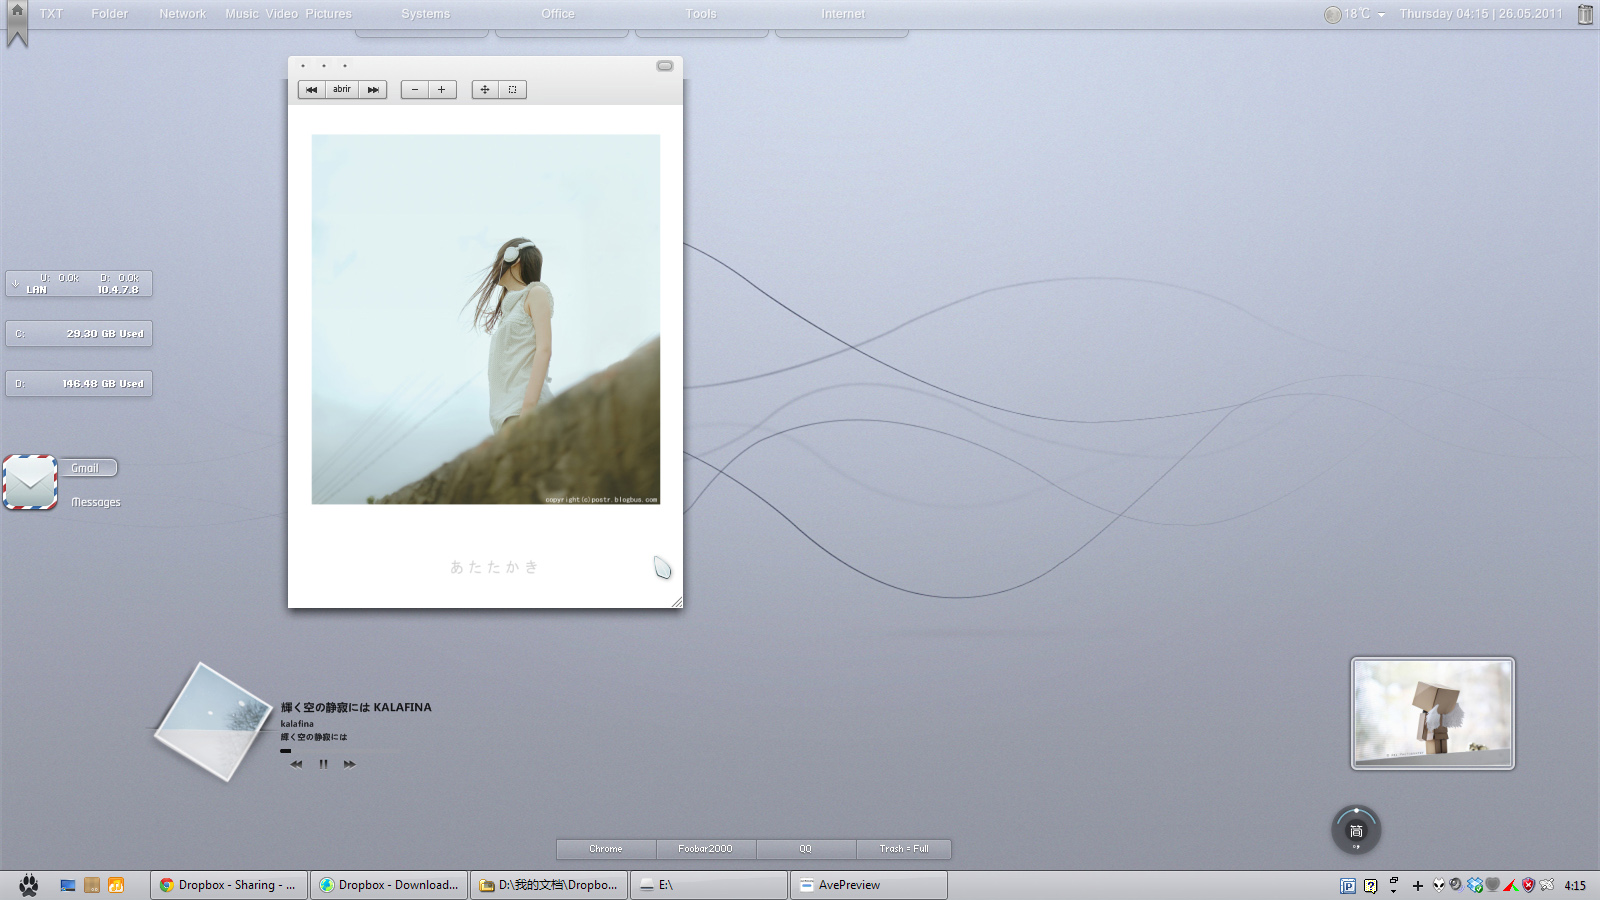1600x900 pixels.
Task: Open the Video launcher in top bar
Action: (x=282, y=14)
